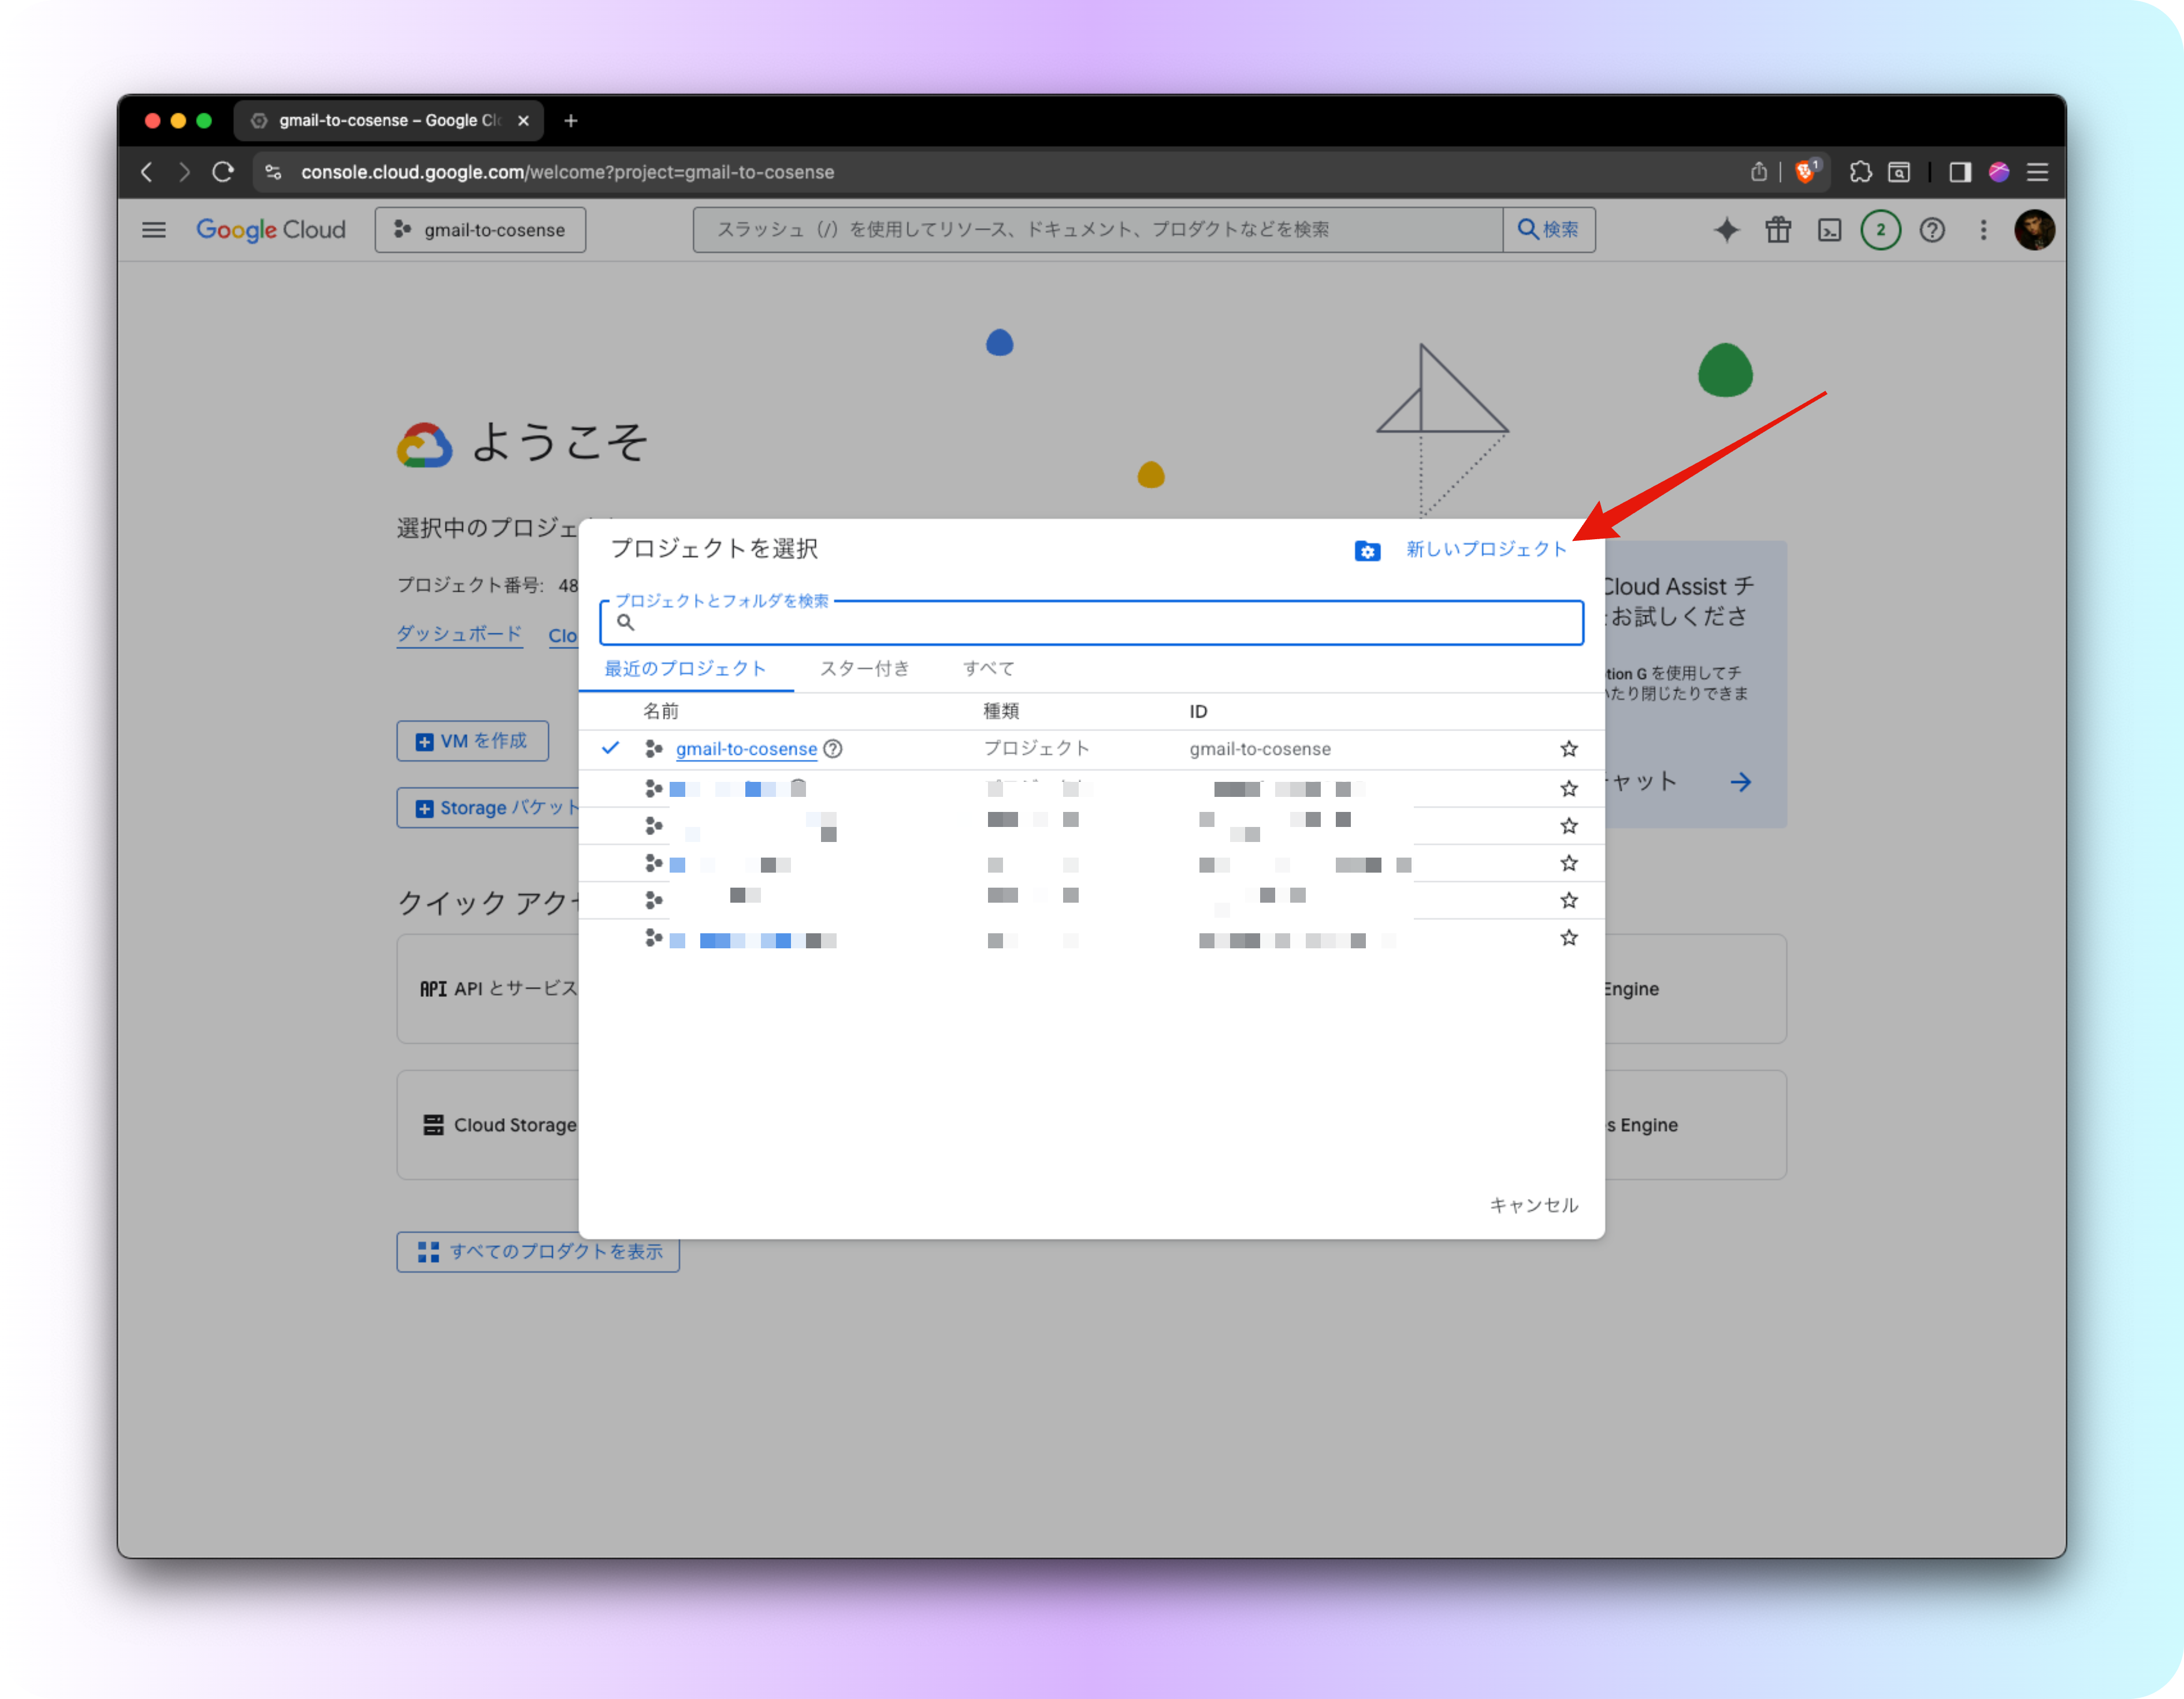Viewport: 2184px width, 1699px height.
Task: Focus the プロジェクトとフォルダを検索 field
Action: pos(1092,623)
